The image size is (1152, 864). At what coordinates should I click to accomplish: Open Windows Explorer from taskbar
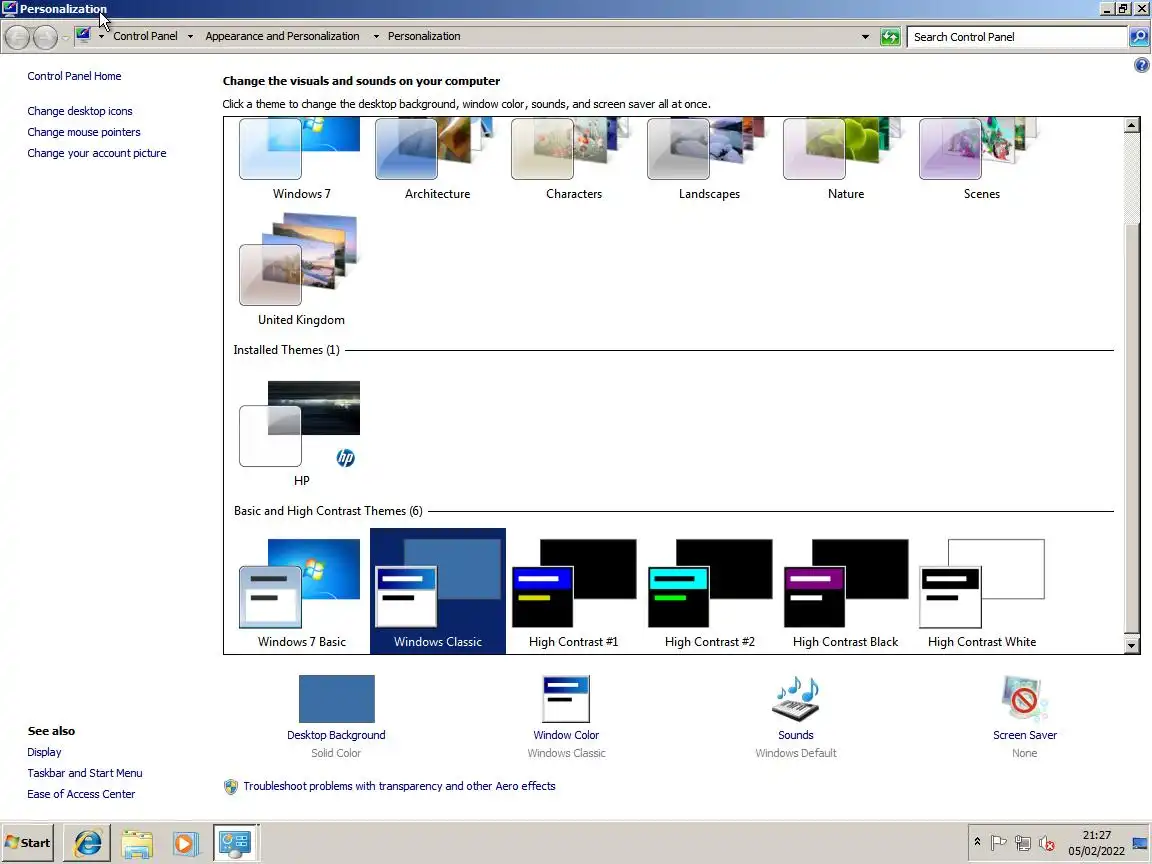pyautogui.click(x=137, y=843)
